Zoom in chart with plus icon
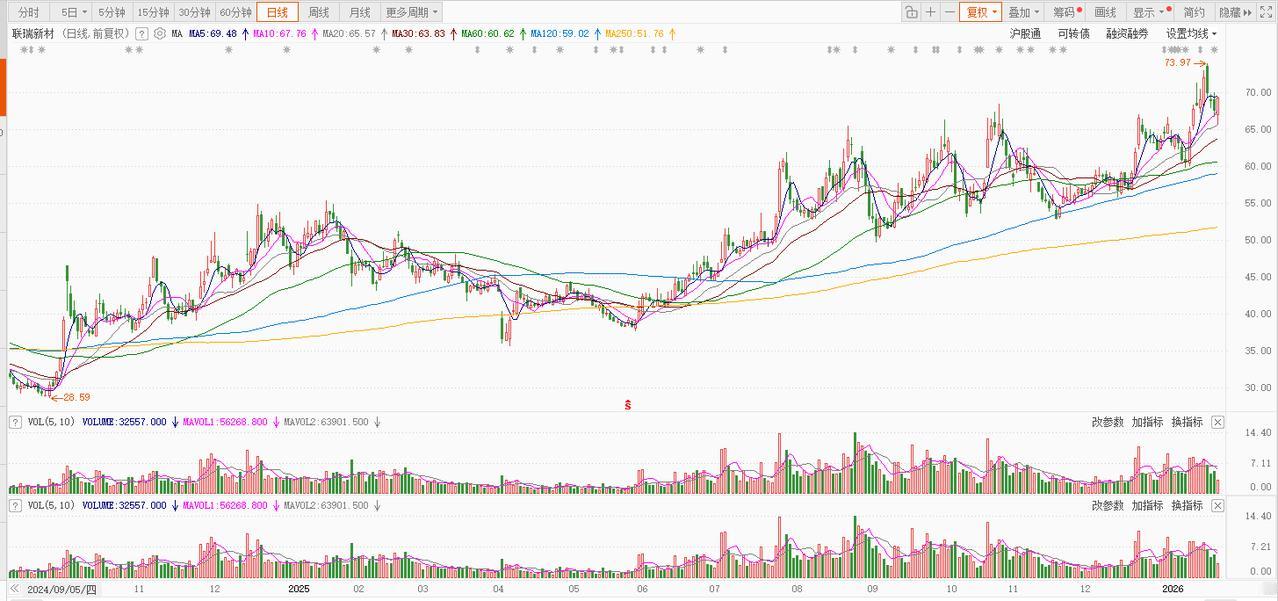 pos(931,12)
